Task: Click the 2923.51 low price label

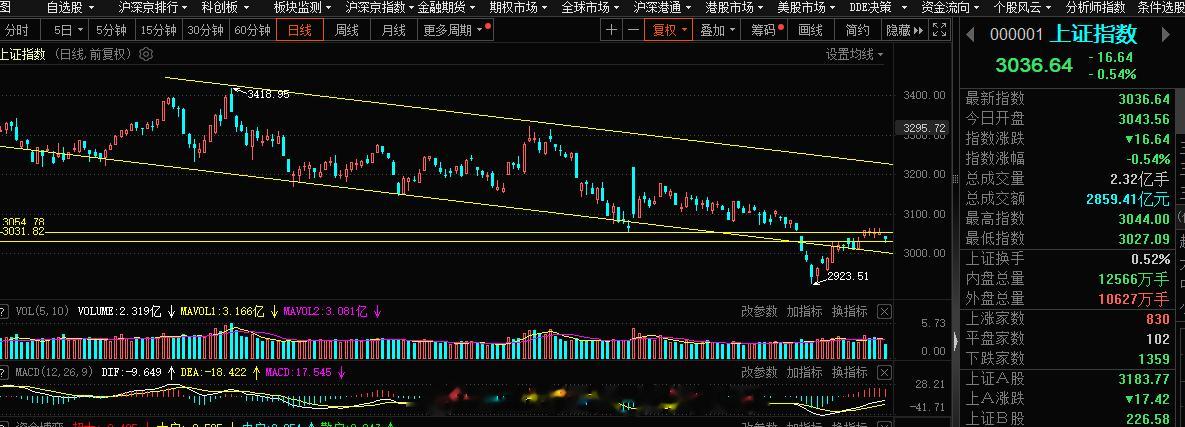Action: 848,276
